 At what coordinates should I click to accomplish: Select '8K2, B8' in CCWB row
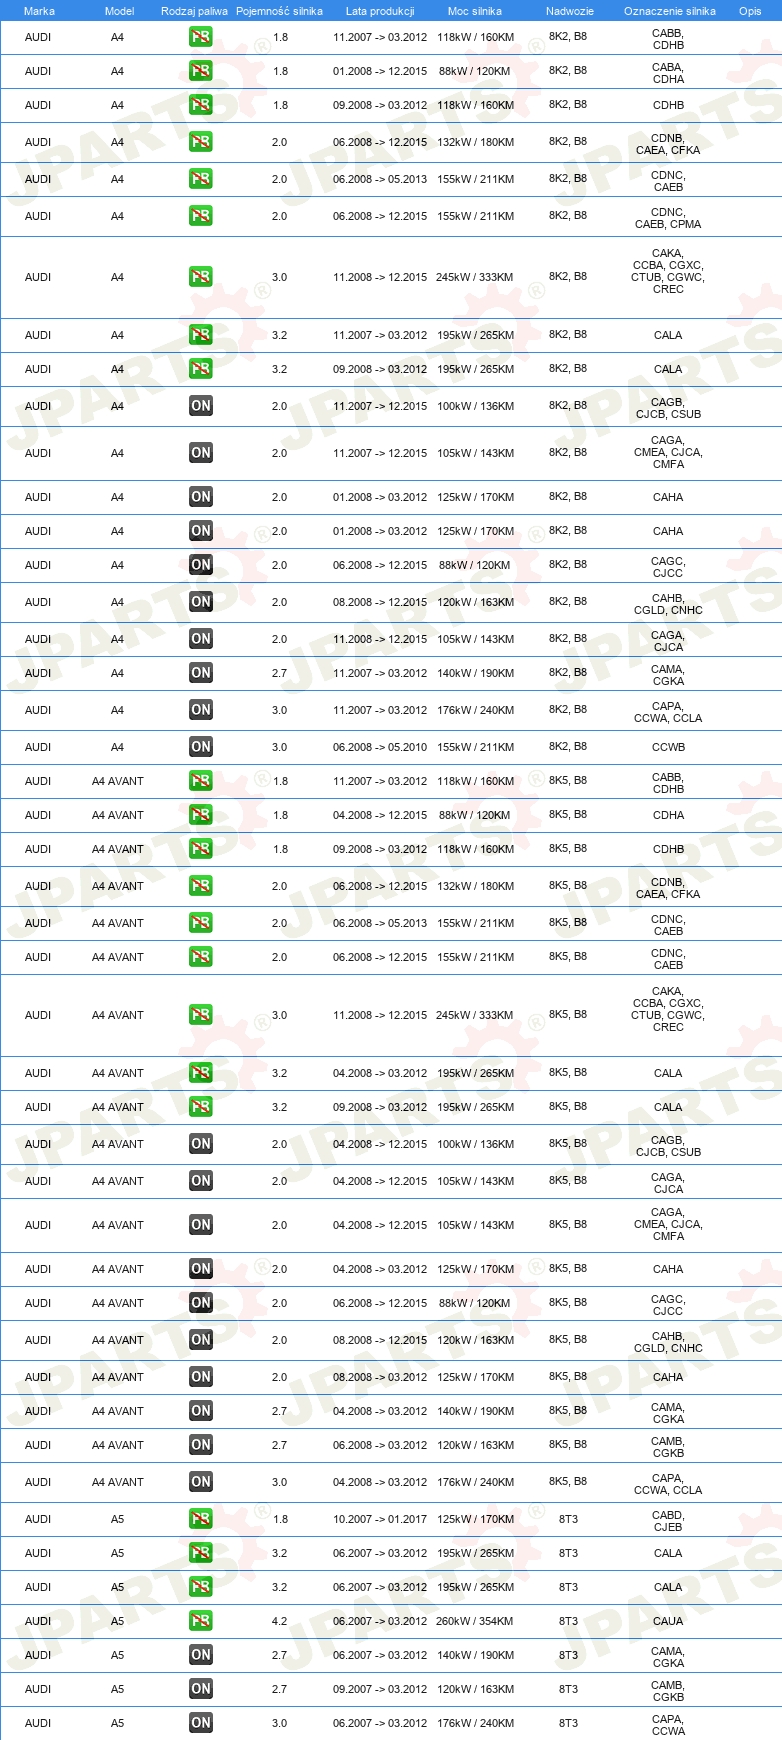pos(568,746)
